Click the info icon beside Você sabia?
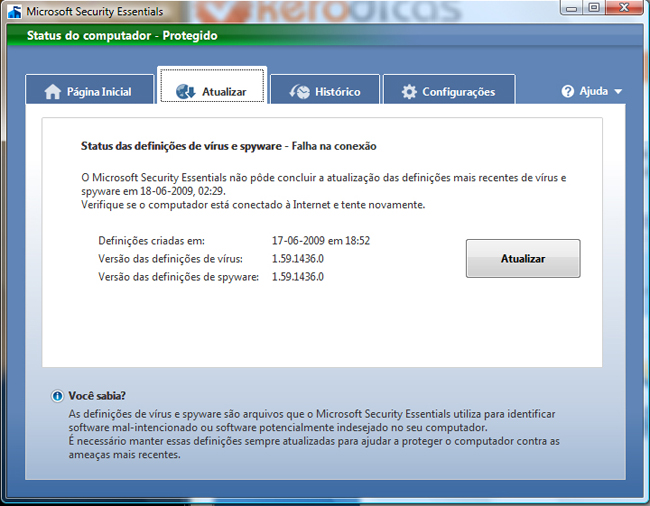 57,396
